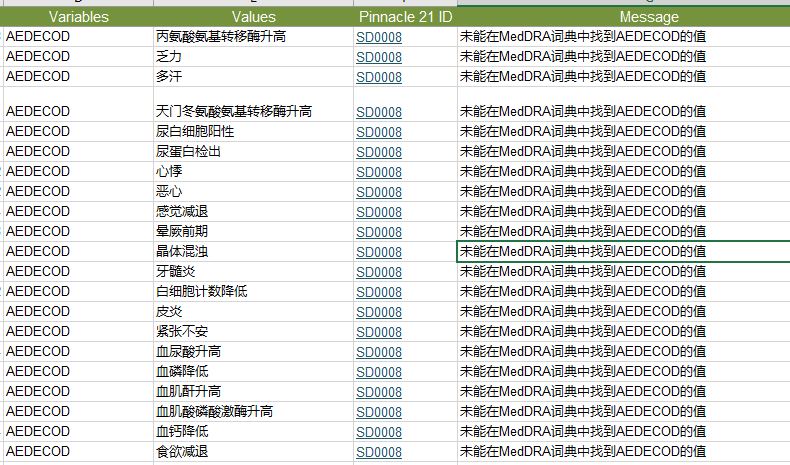Open the SD0008 link next to 心悸
Image resolution: width=790 pixels, height=465 pixels.
[379, 172]
